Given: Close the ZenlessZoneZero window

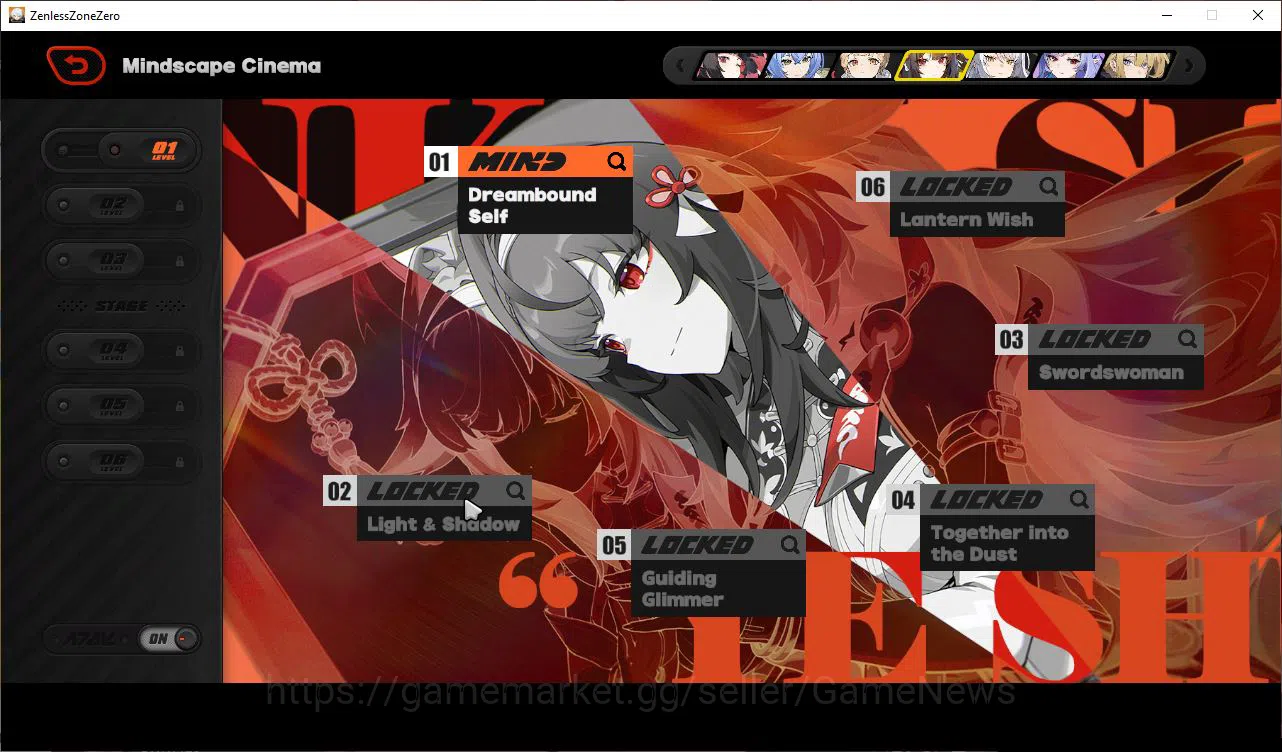Looking at the screenshot, I should click(1258, 15).
